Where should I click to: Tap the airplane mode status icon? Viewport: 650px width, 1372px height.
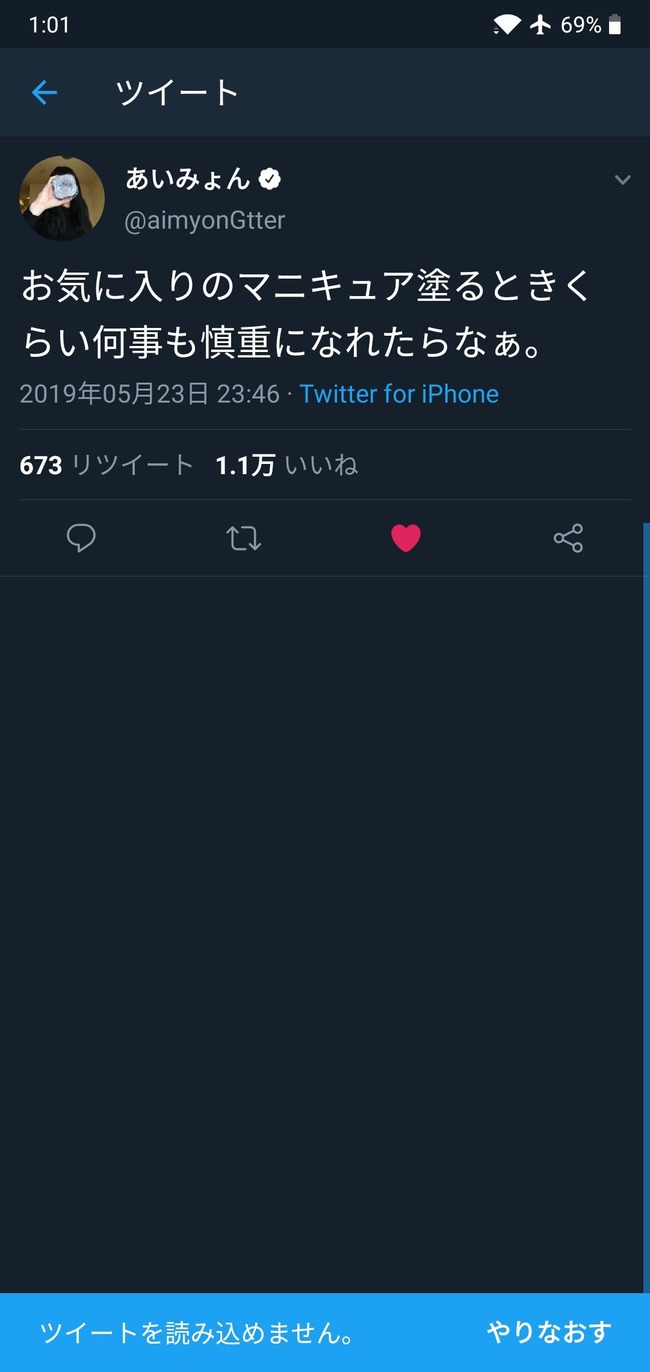click(541, 25)
